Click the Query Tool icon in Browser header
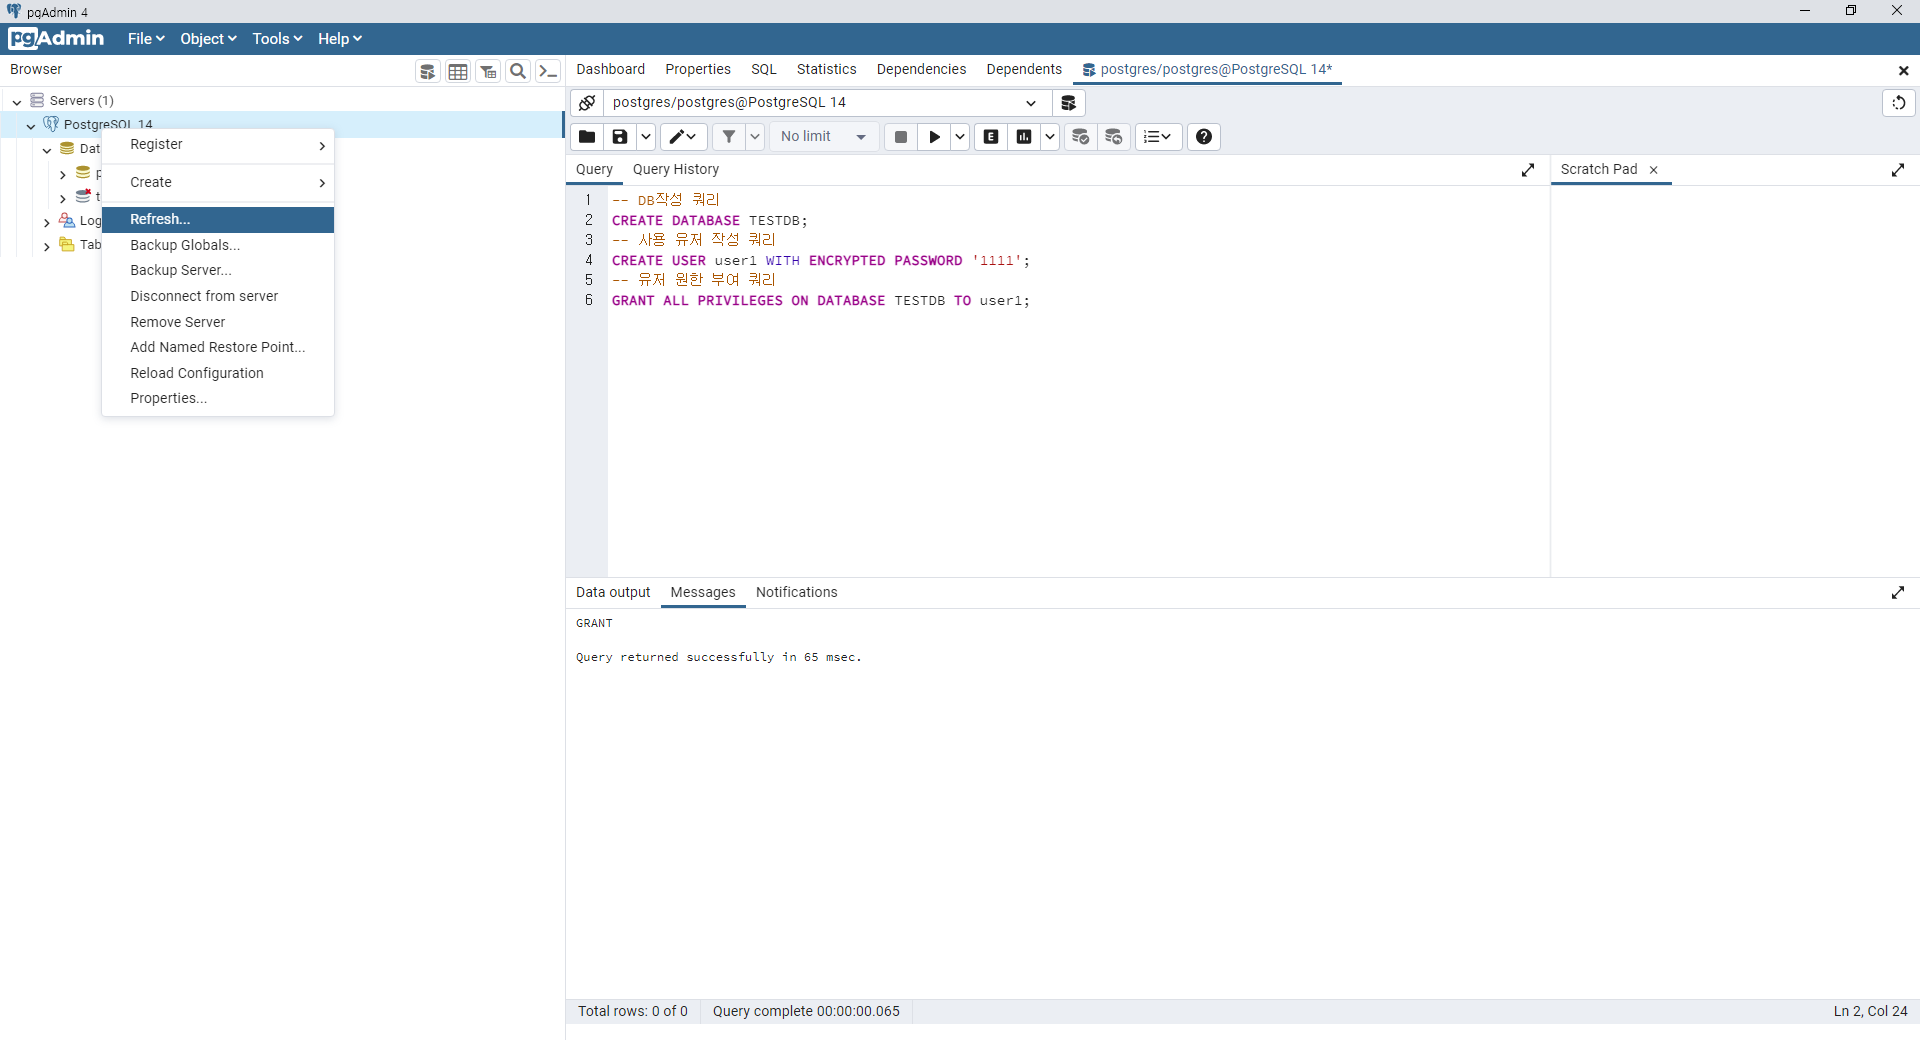 tap(428, 71)
